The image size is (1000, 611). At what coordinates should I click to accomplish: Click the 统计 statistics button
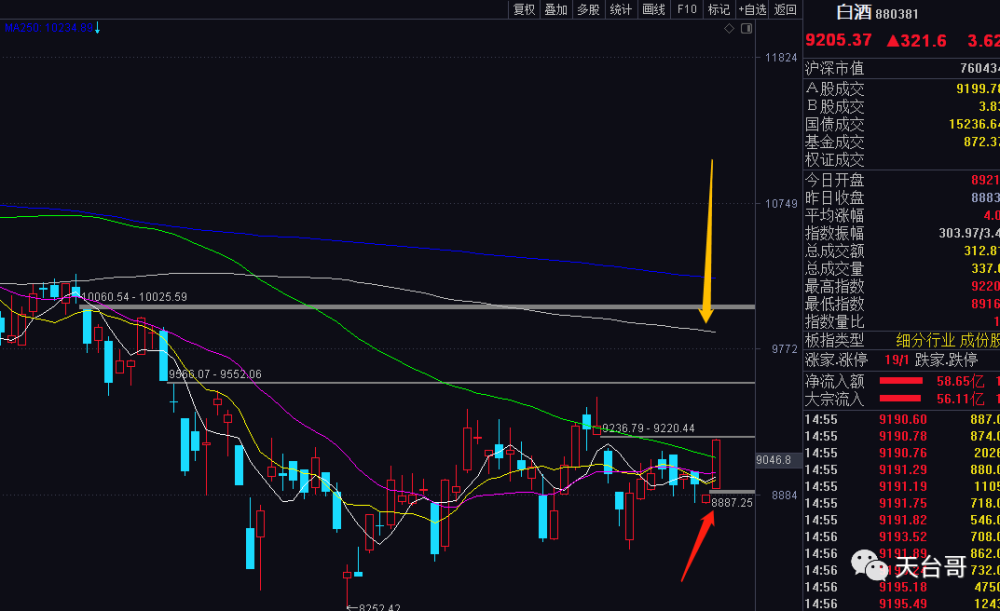[x=621, y=10]
